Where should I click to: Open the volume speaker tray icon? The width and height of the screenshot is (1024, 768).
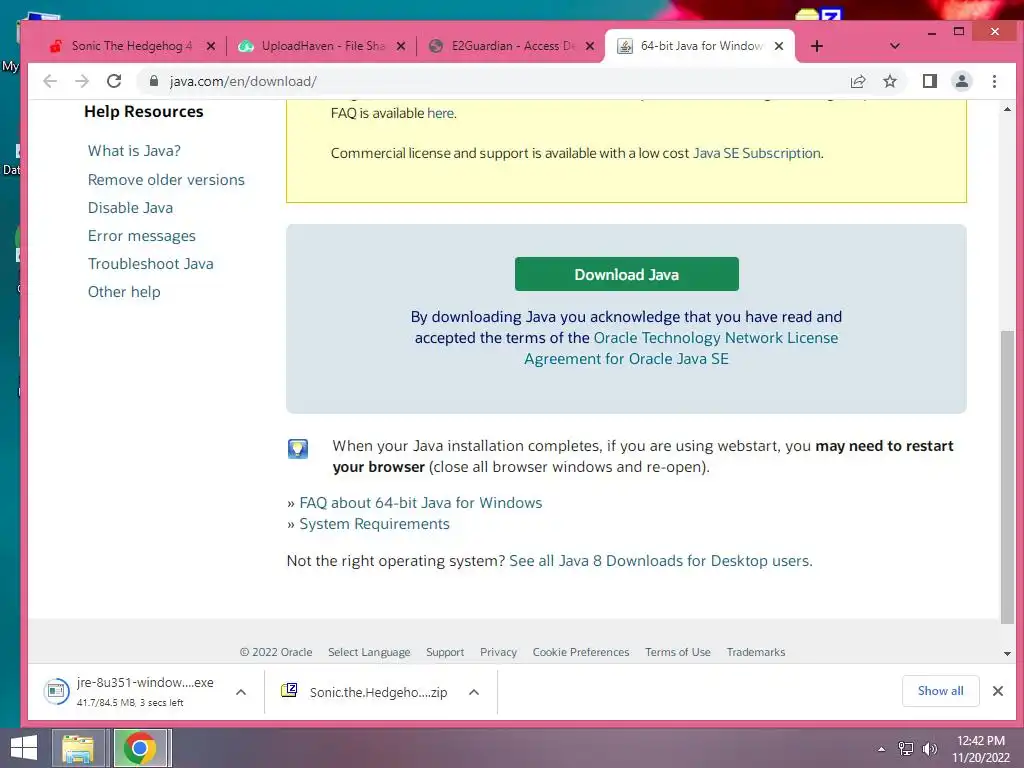pyautogui.click(x=929, y=749)
